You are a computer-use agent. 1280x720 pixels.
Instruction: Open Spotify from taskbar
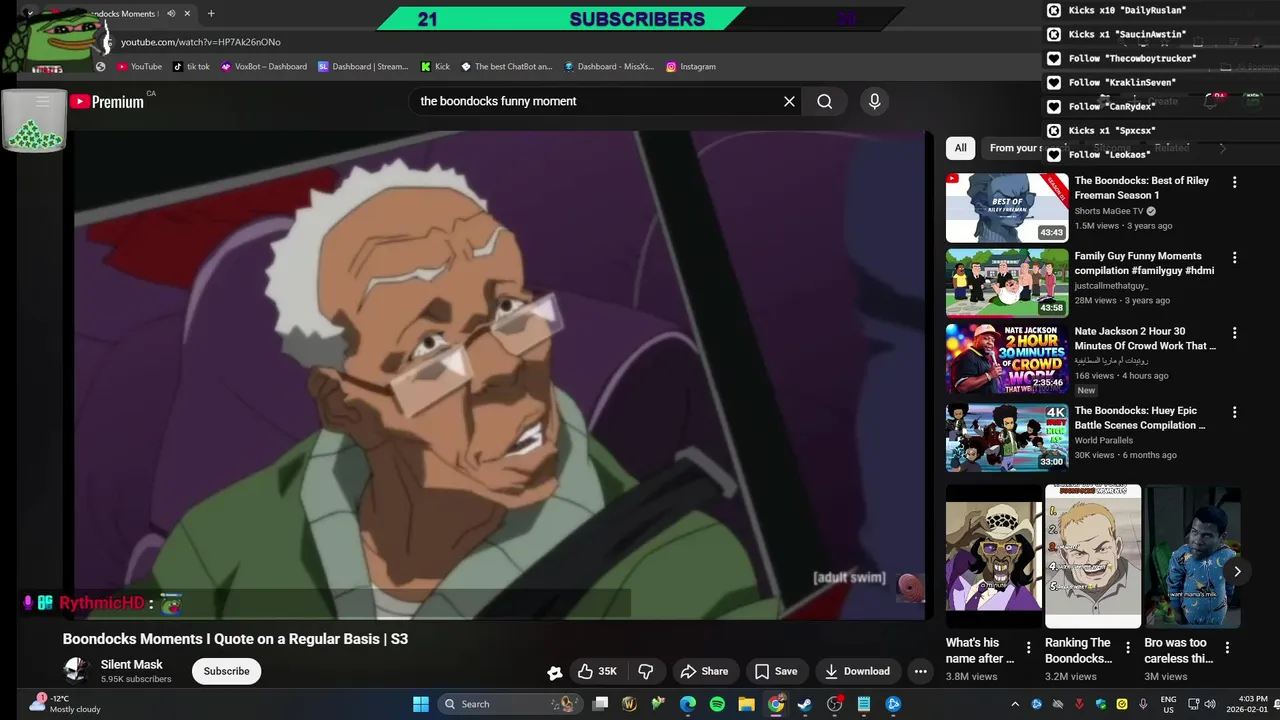pos(717,704)
